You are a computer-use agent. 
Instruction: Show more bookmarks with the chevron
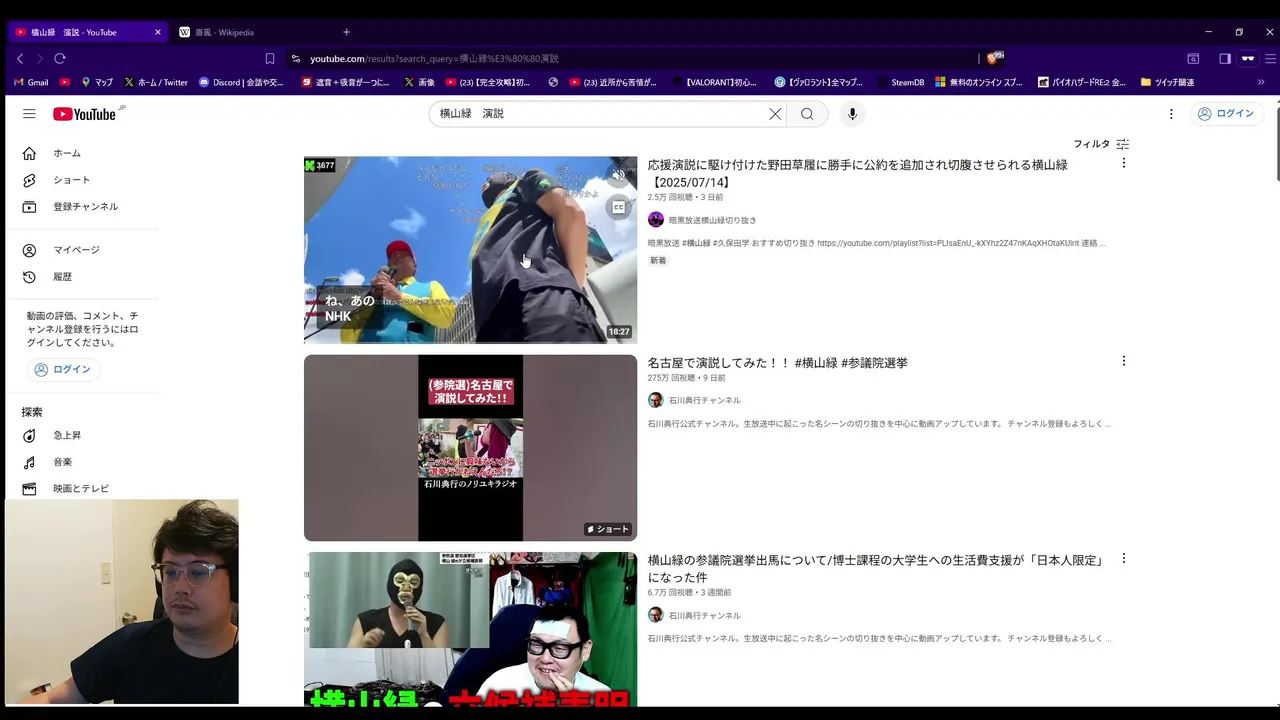tap(1261, 82)
